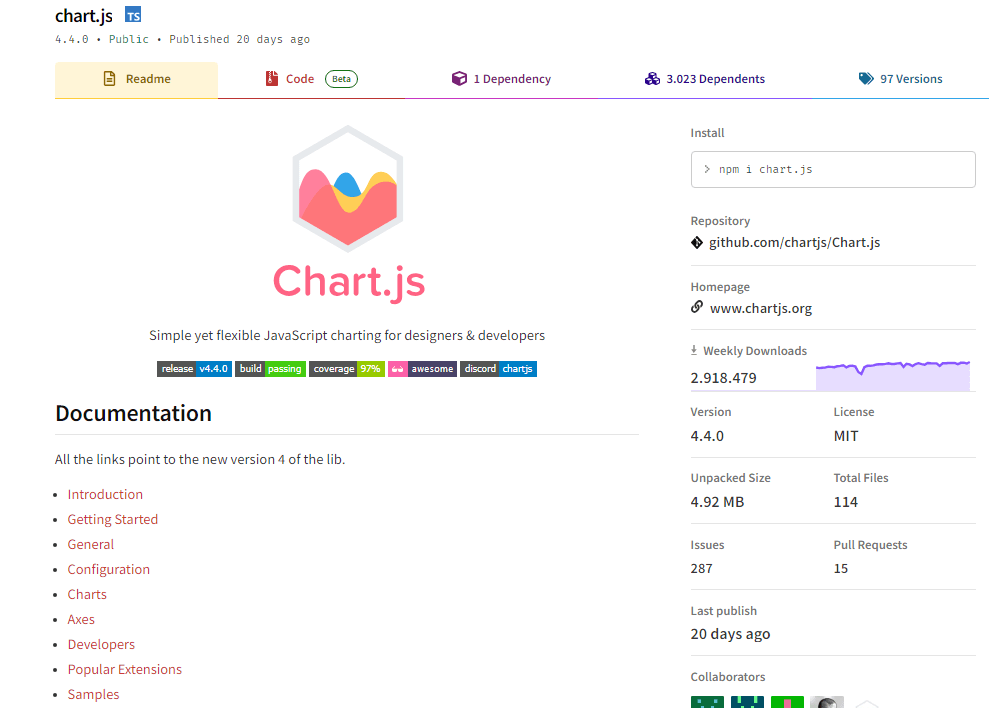Open the 1 Dependency tab
Screen dimensions: 999x708
point(501,80)
